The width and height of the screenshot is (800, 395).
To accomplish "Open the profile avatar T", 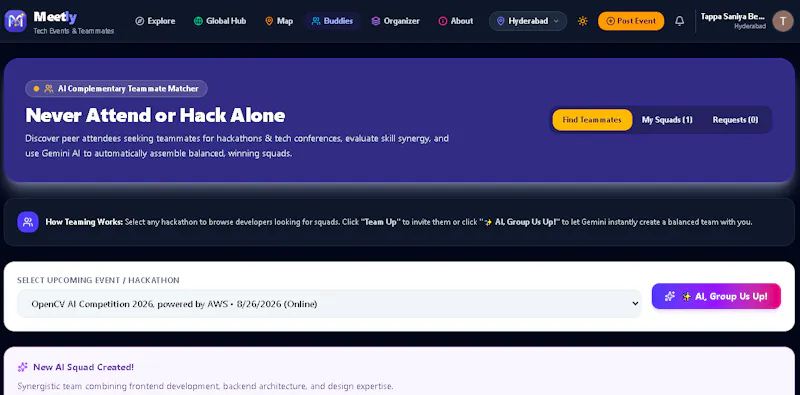I will [x=783, y=21].
